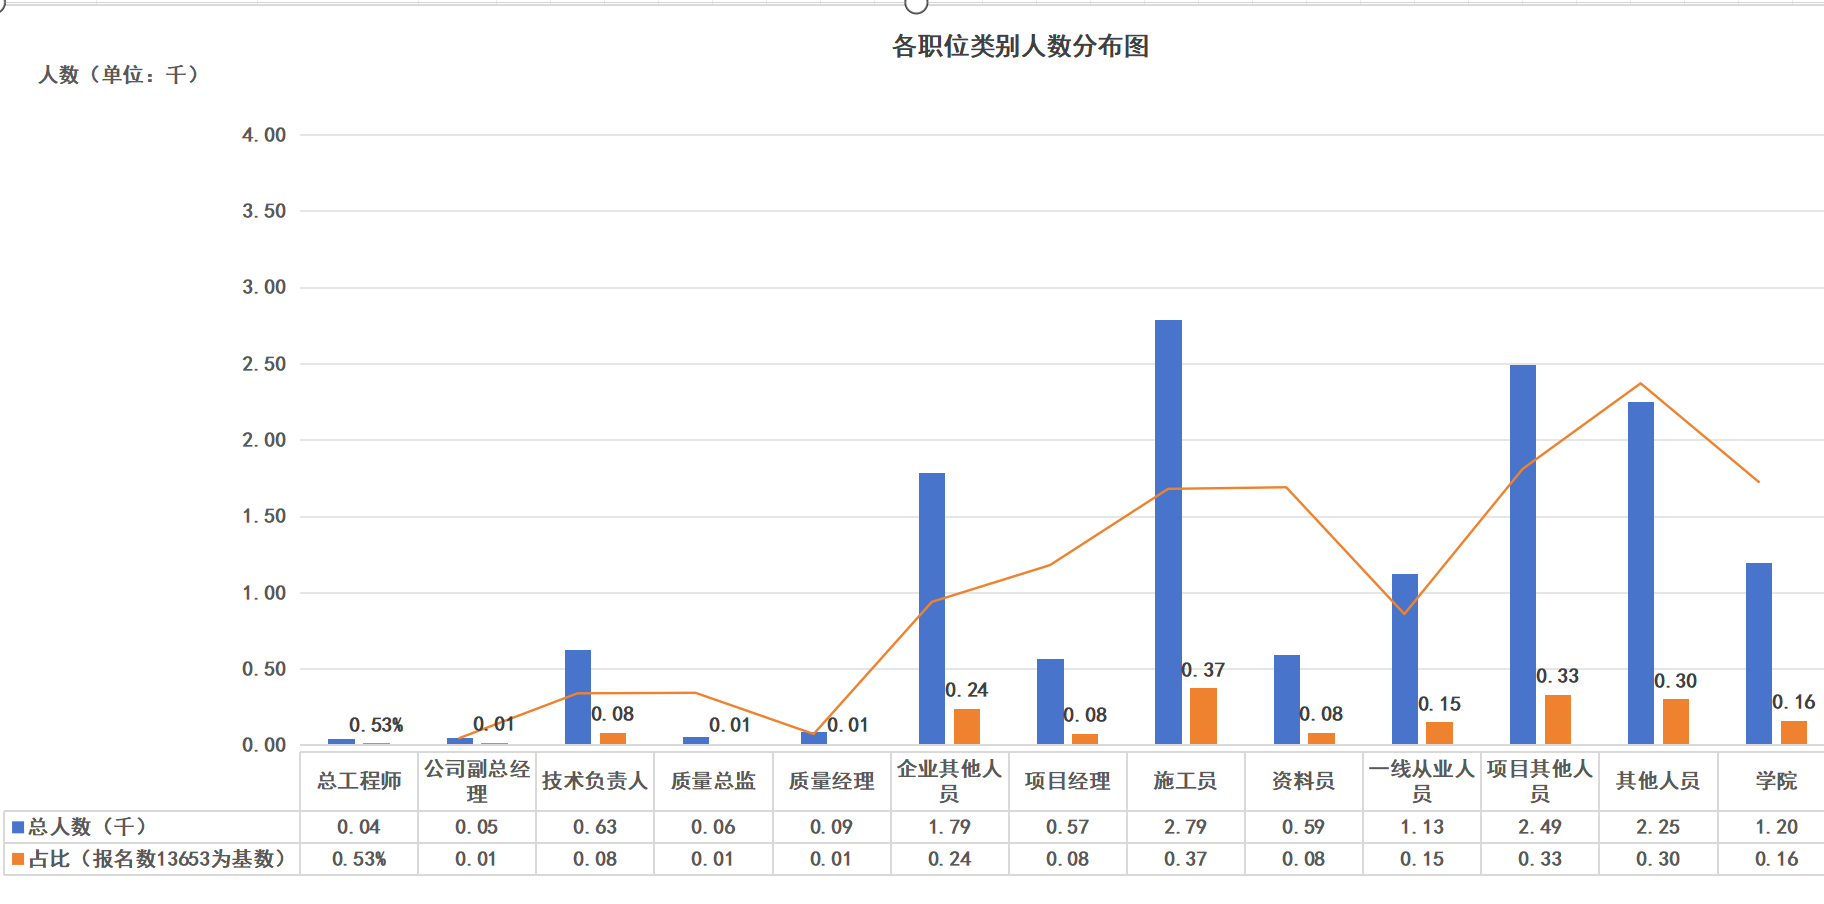This screenshot has height=904, width=1824.
Task: Click the chart title 各职位类别人数分布图
Action: pos(1020,46)
